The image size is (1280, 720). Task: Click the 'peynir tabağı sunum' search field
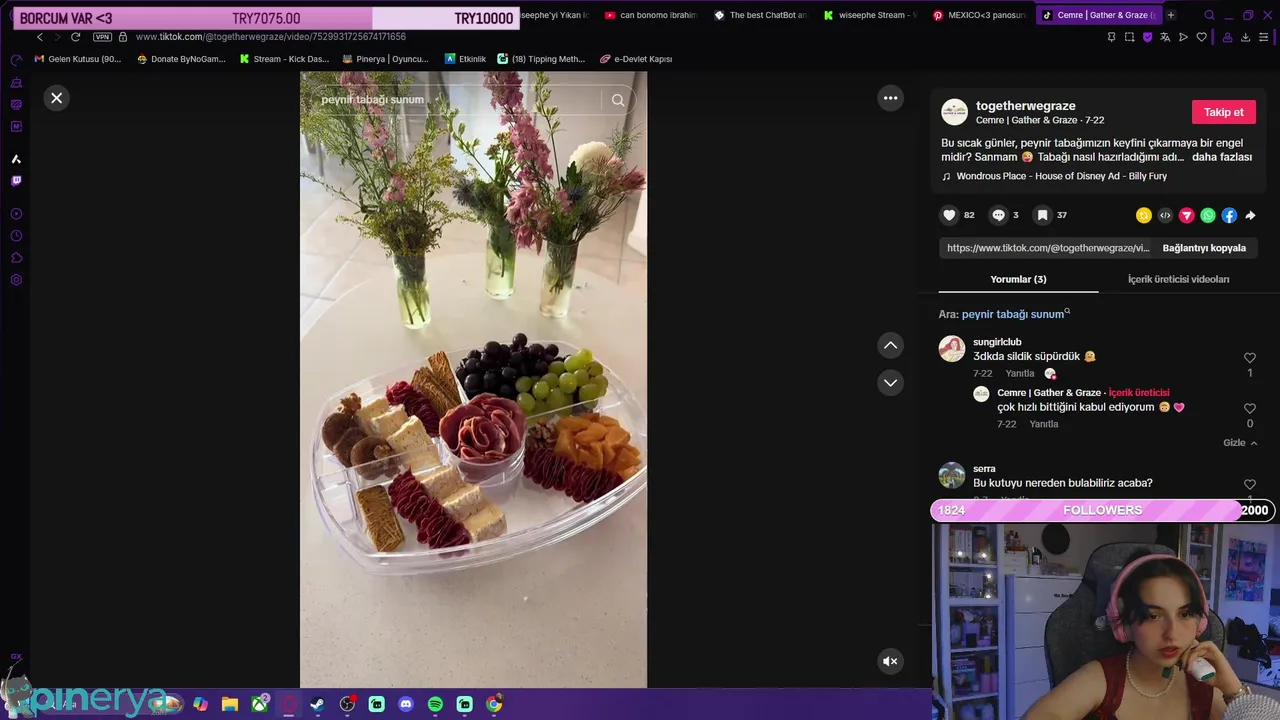pyautogui.click(x=455, y=100)
